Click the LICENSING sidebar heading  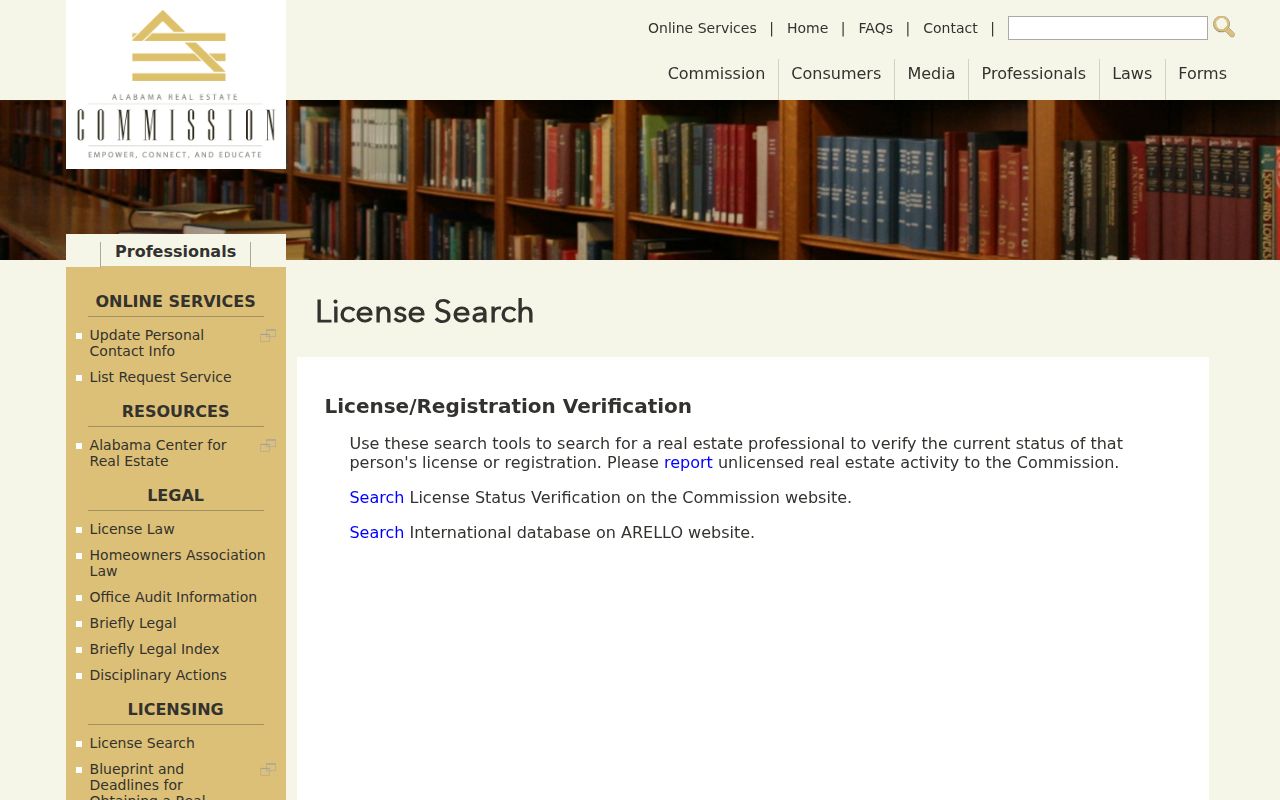coord(175,709)
